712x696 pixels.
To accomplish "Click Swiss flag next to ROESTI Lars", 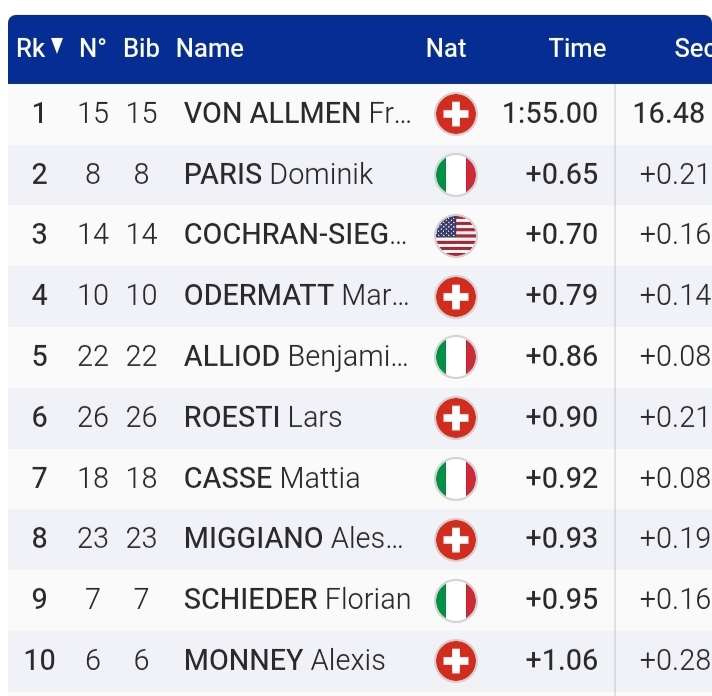I will point(456,418).
